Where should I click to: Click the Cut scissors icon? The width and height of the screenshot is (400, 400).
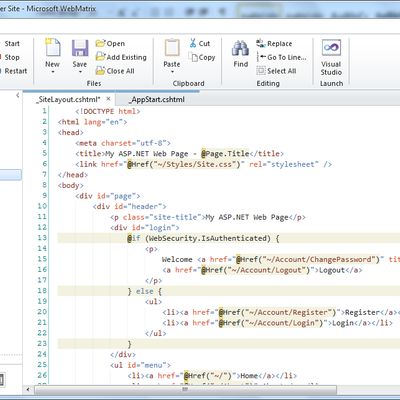[193, 43]
